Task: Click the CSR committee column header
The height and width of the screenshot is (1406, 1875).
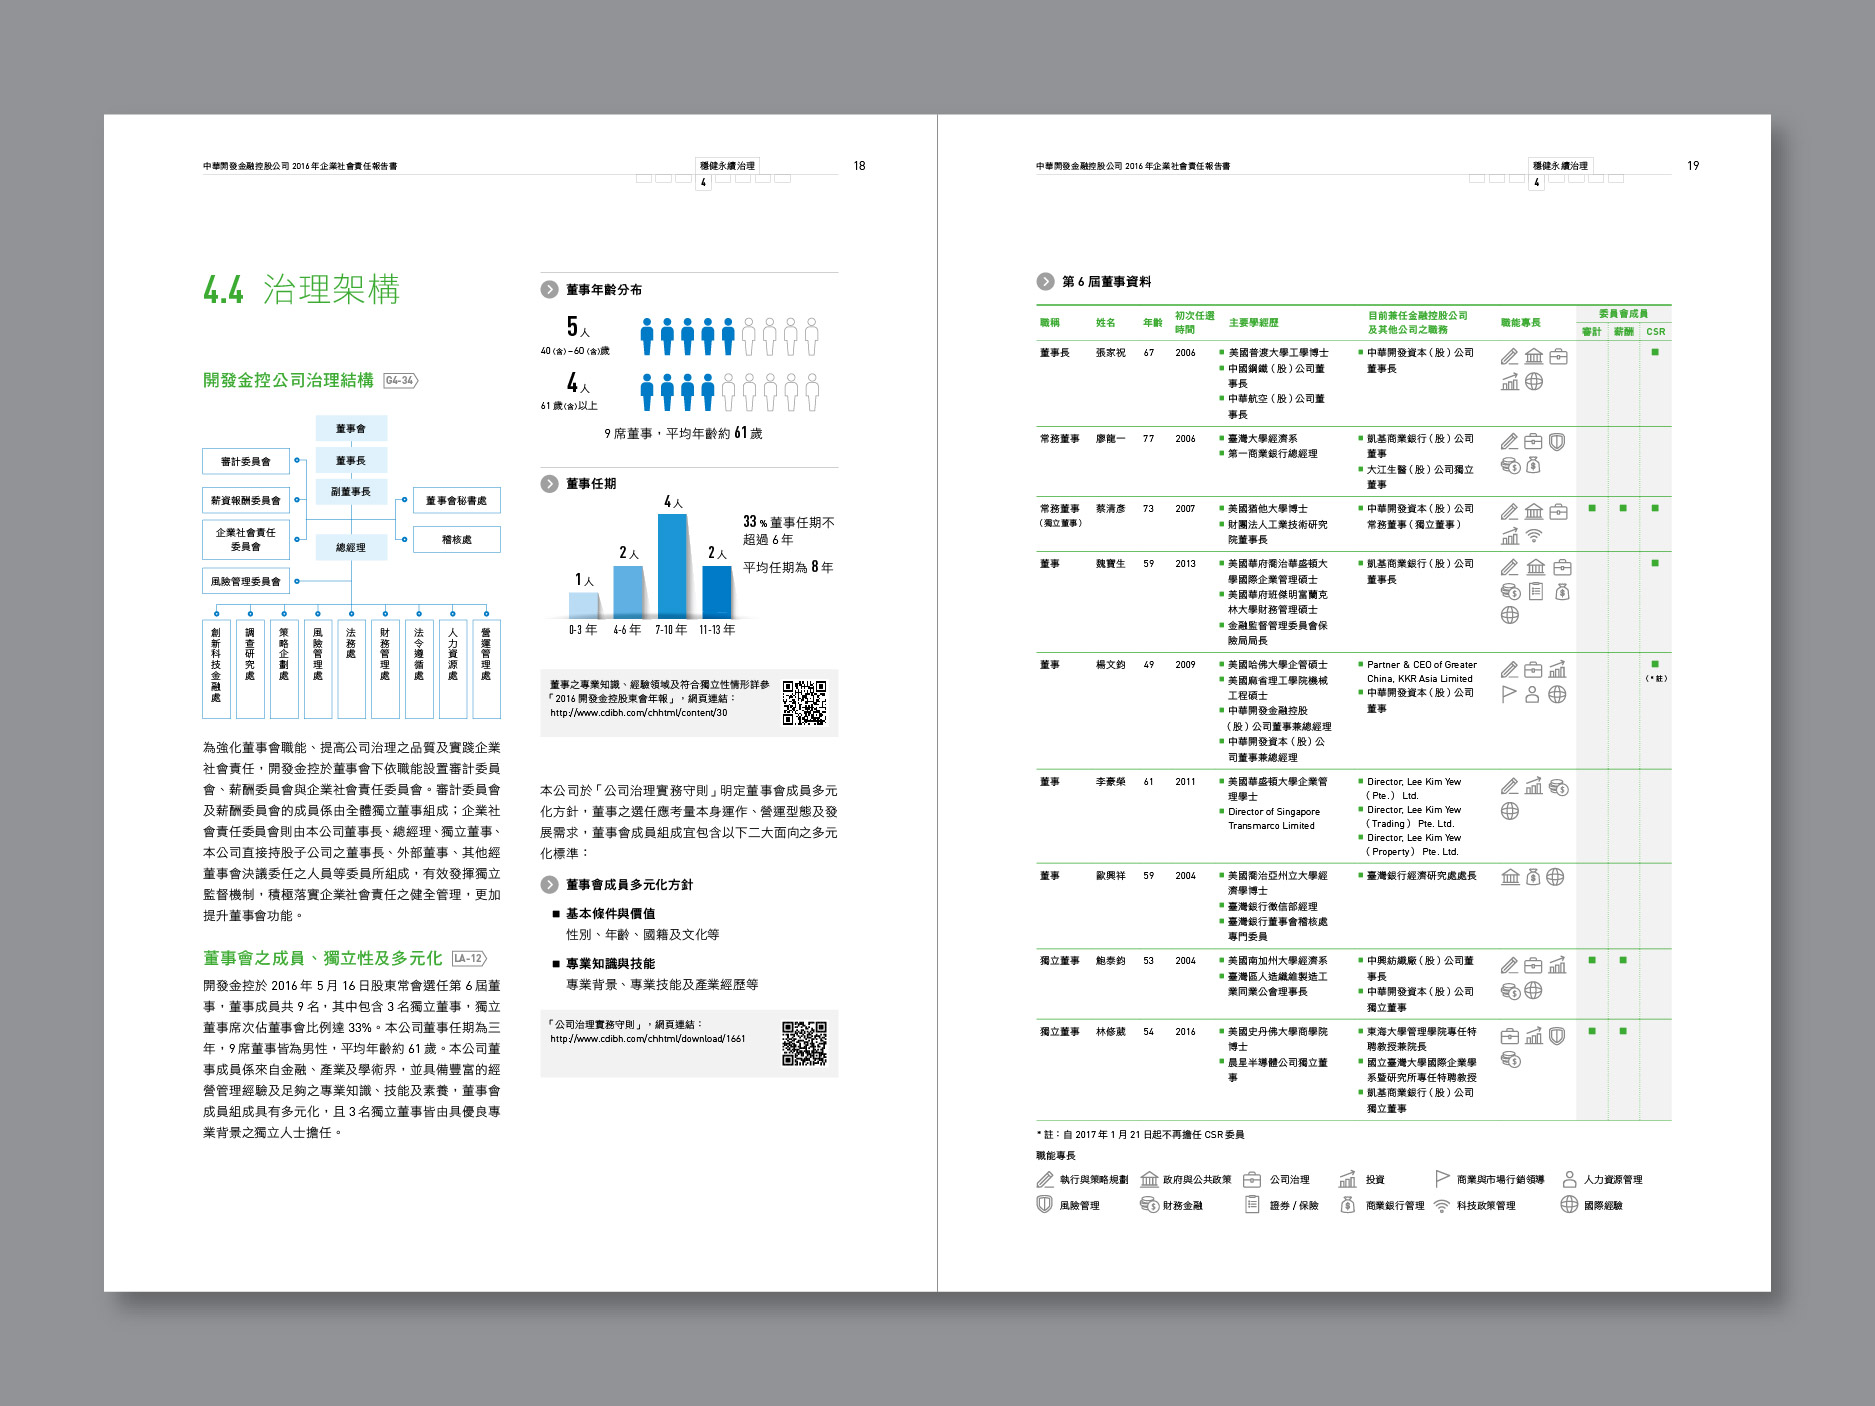Action: (x=1656, y=331)
